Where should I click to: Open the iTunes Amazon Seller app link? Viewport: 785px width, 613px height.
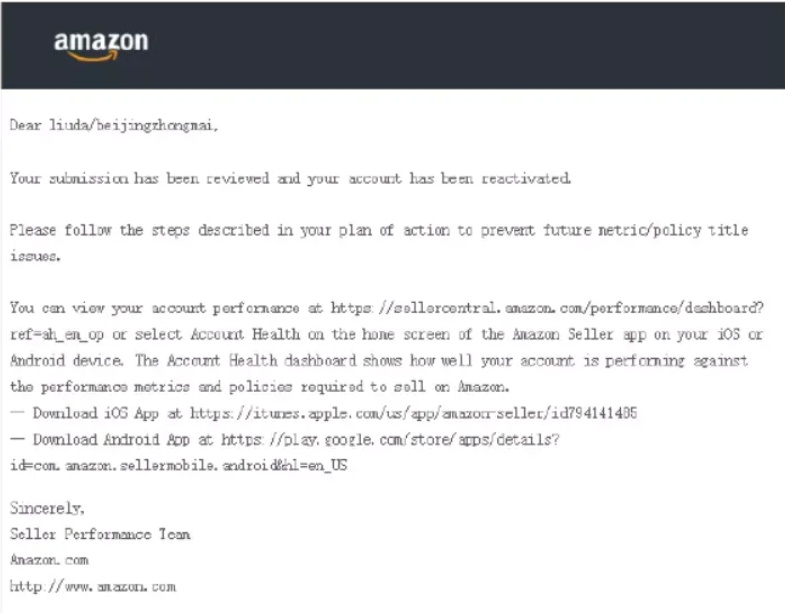pos(414,413)
